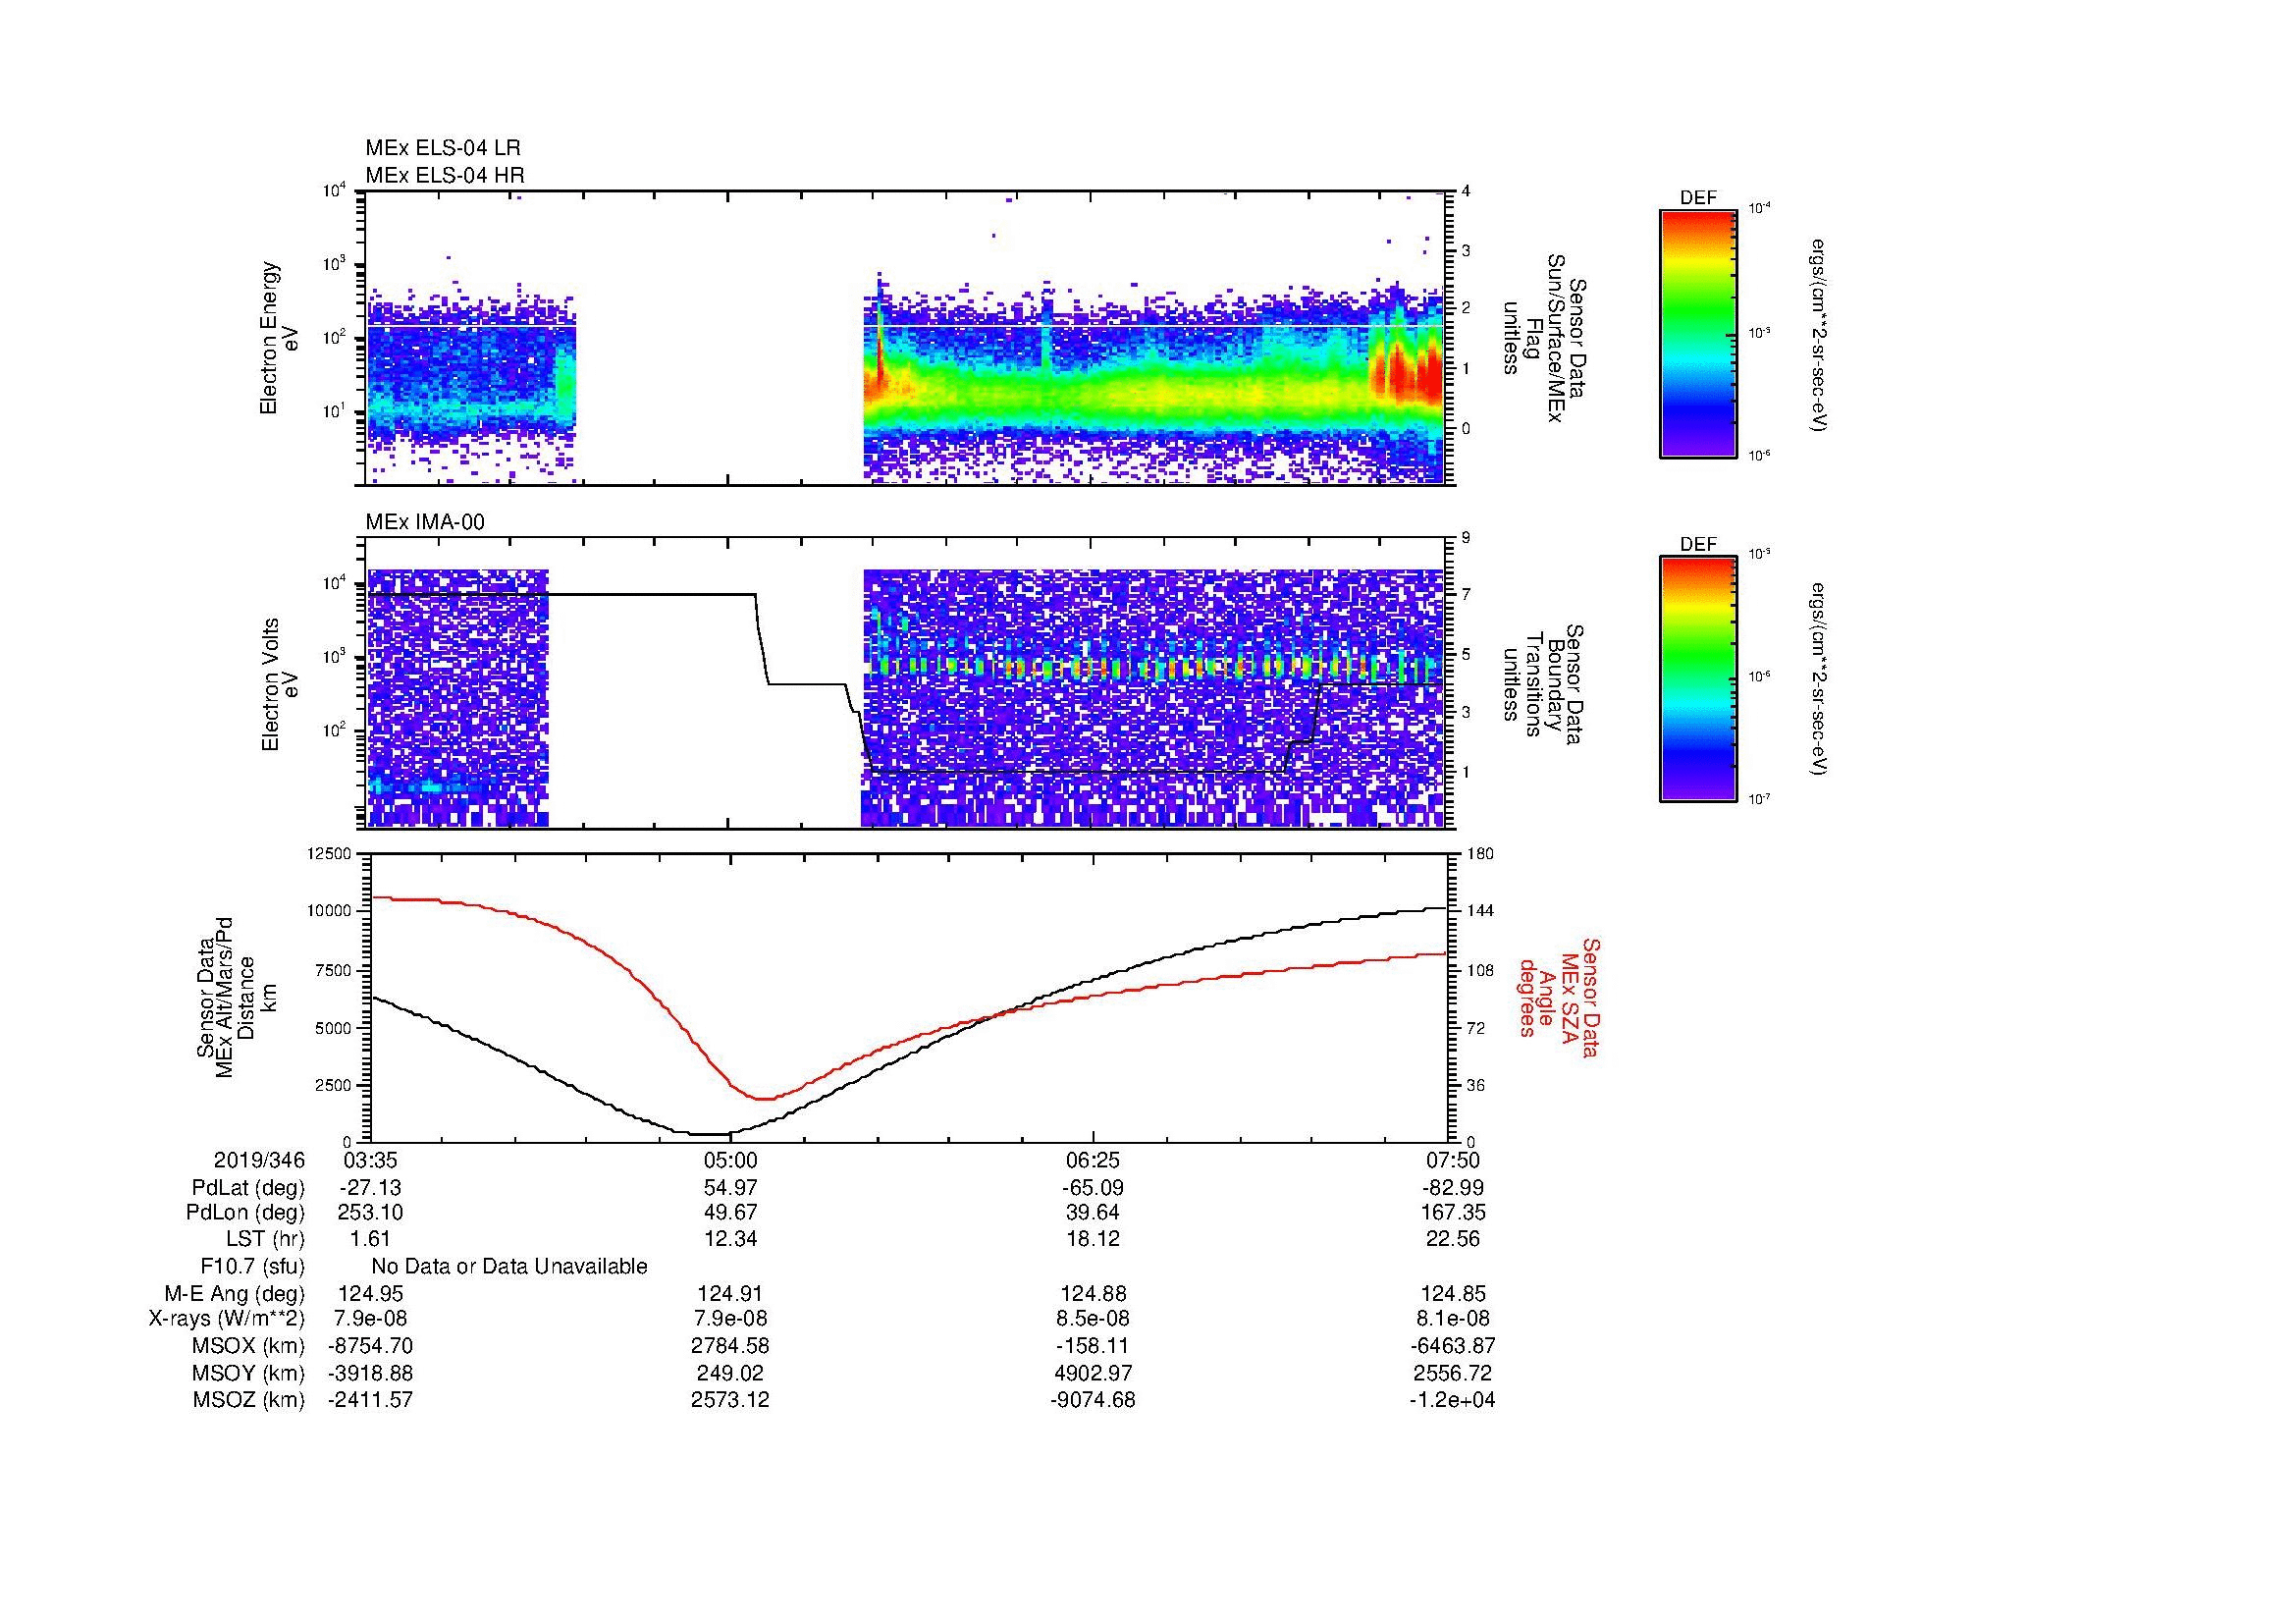2296x1623 pixels.
Task: Click the MSOY value 249.02
Action: point(730,1373)
